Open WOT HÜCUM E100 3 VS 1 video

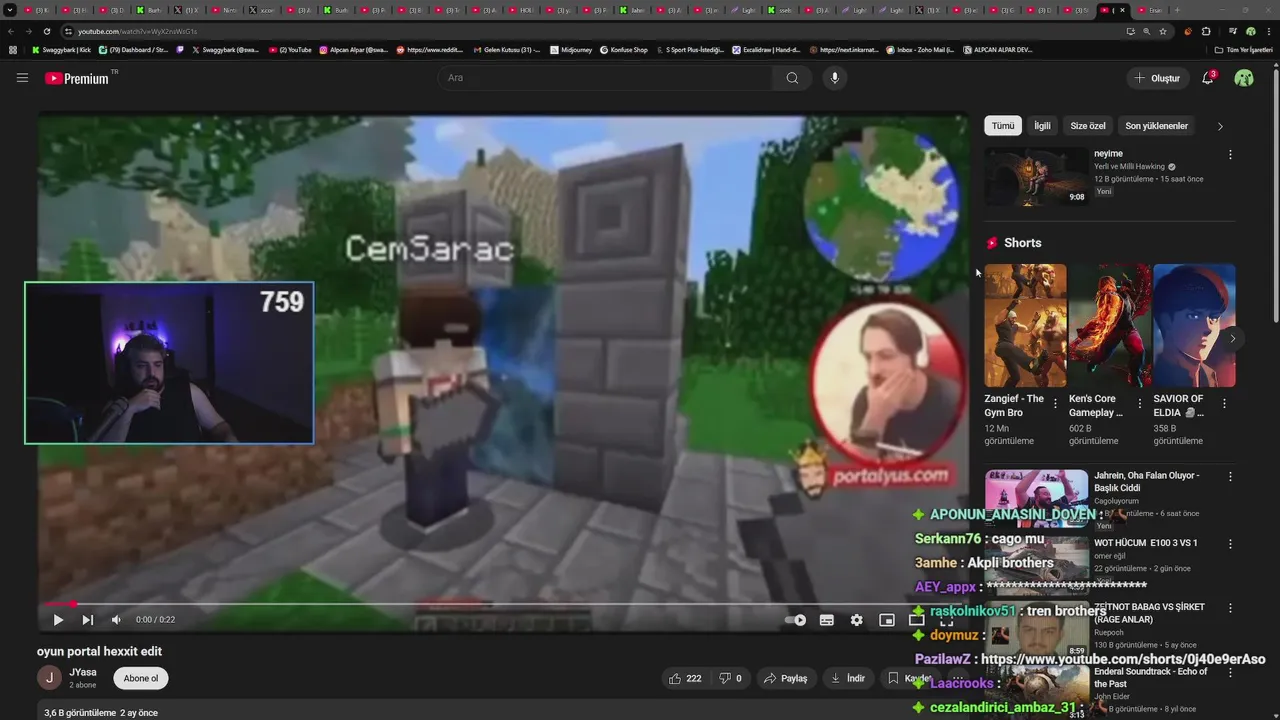(x=1146, y=543)
